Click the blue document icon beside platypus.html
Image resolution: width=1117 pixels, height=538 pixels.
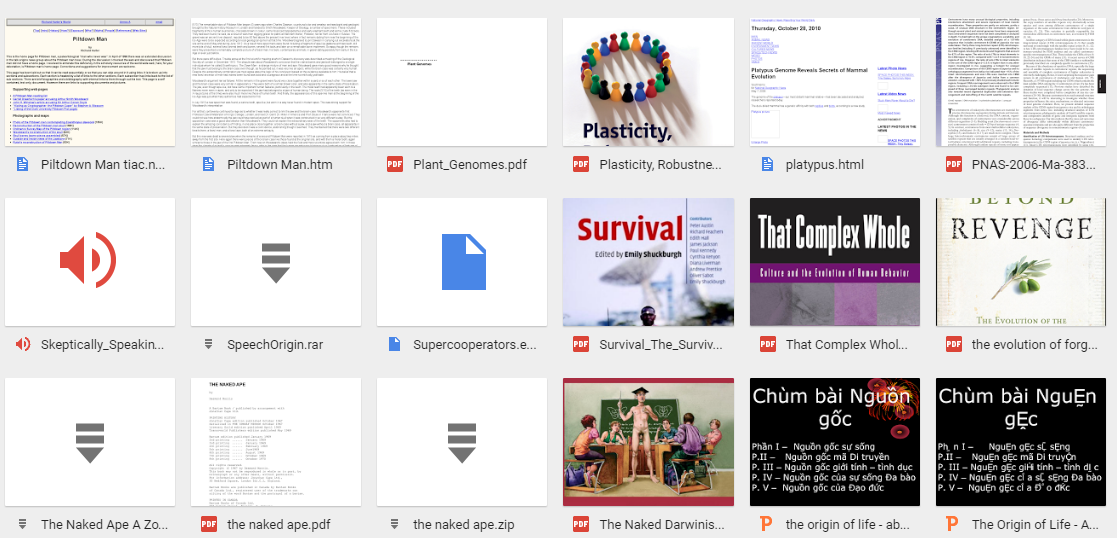pos(767,165)
